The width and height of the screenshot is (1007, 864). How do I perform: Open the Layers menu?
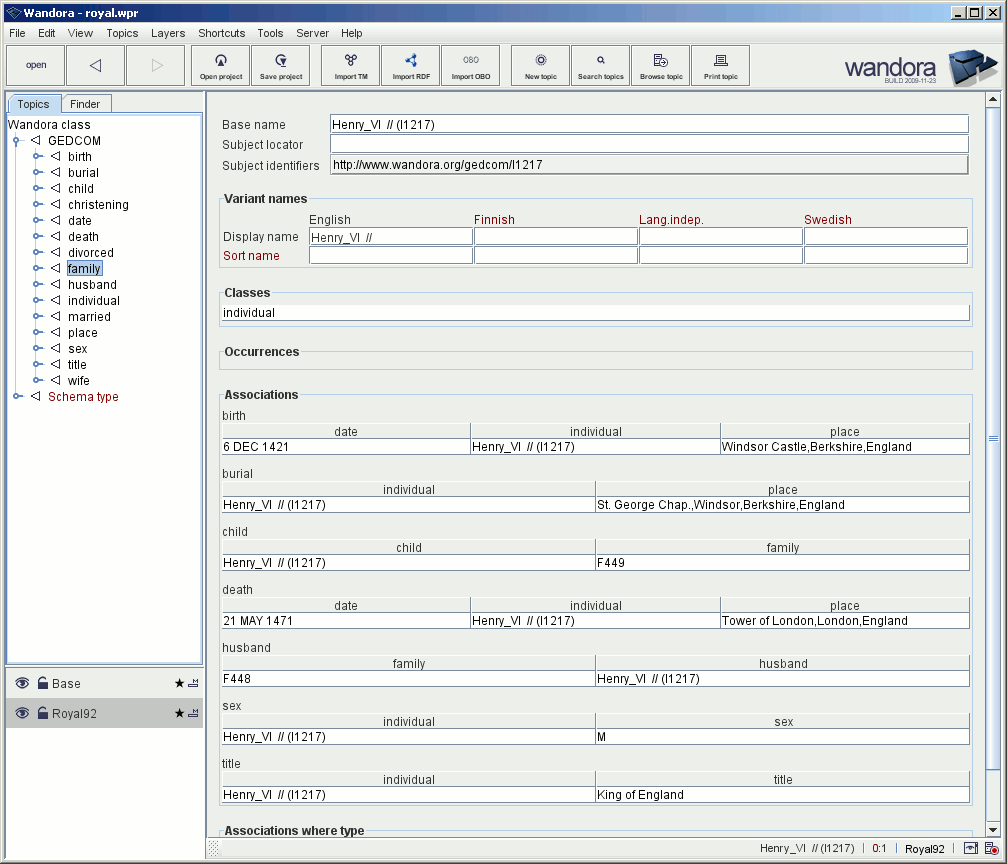click(x=168, y=33)
